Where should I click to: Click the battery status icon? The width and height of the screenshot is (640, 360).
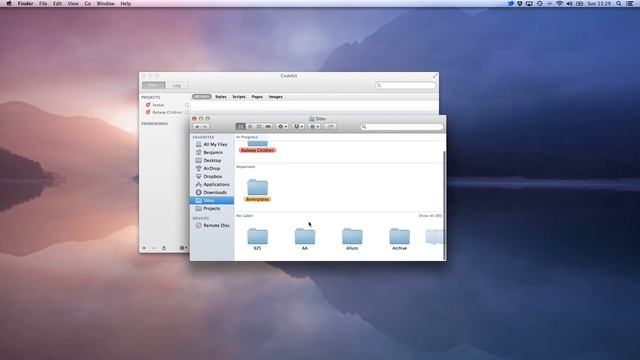(x=580, y=4)
